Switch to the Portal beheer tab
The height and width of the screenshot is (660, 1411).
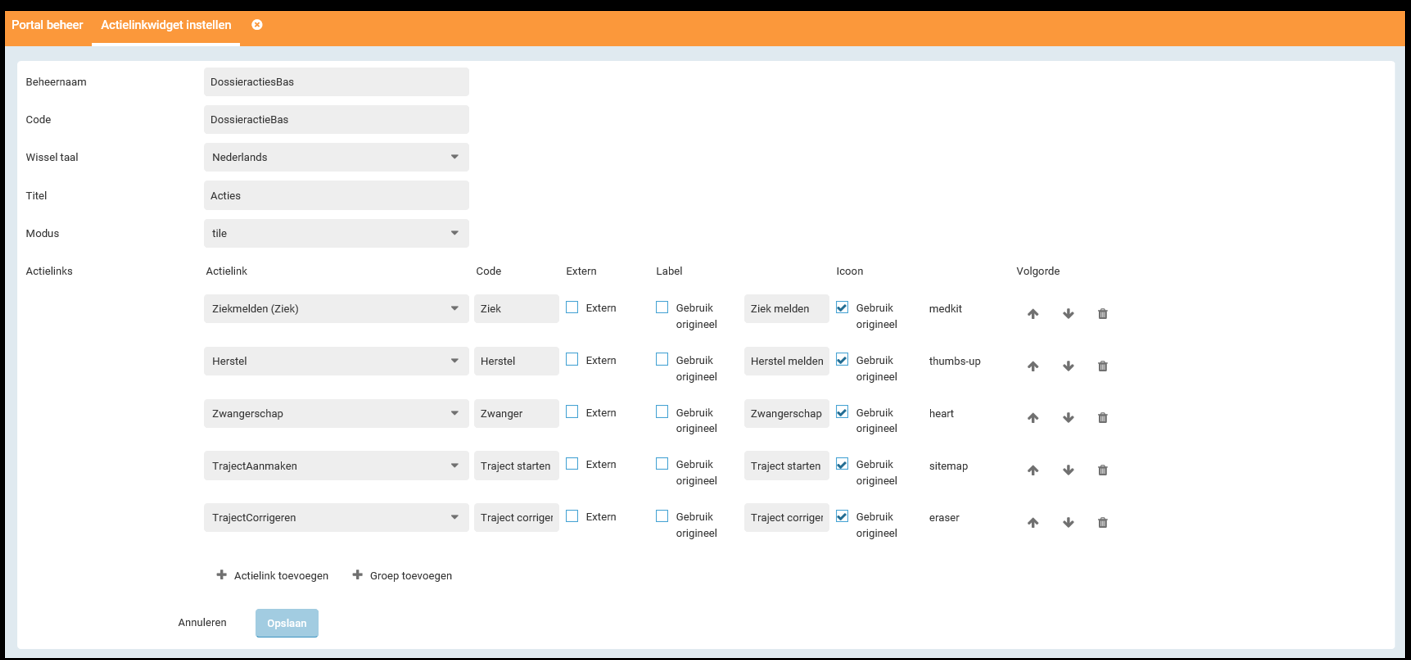point(47,25)
